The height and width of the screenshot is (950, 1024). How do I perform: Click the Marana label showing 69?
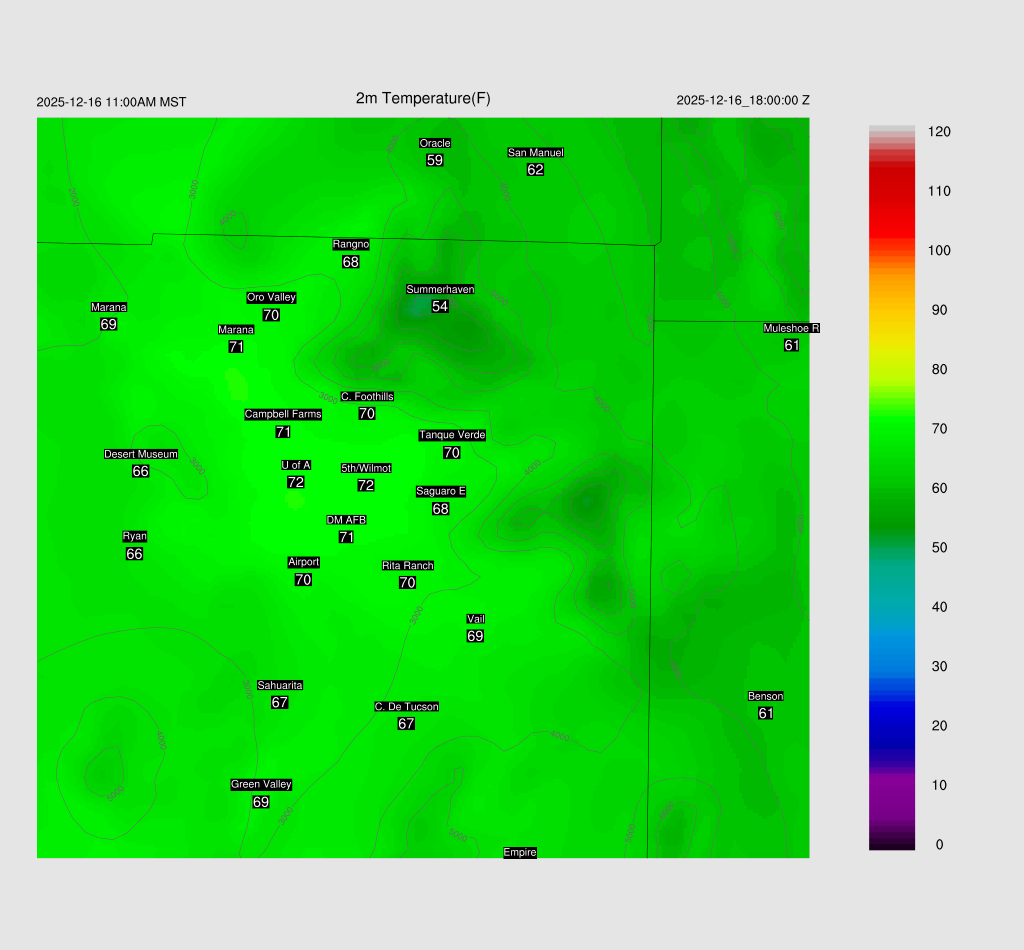(x=109, y=307)
